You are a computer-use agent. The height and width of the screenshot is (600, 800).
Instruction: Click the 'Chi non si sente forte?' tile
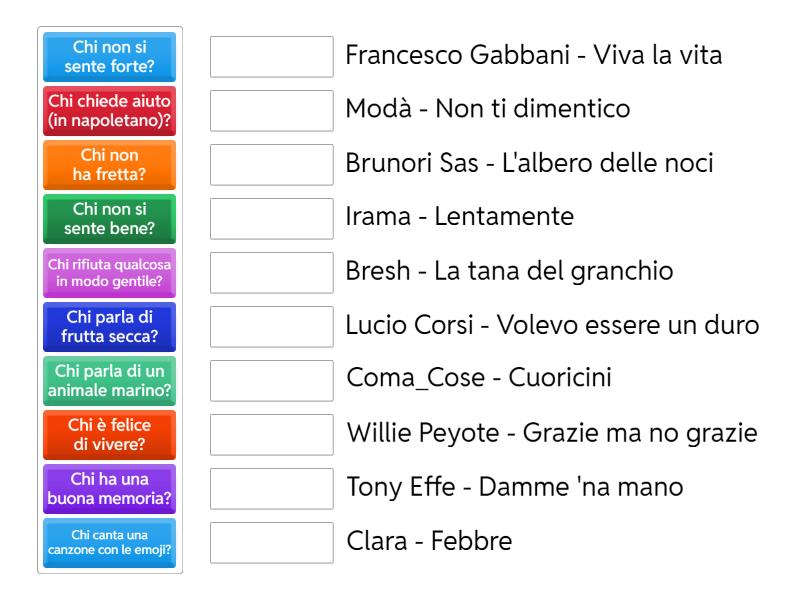(x=110, y=57)
